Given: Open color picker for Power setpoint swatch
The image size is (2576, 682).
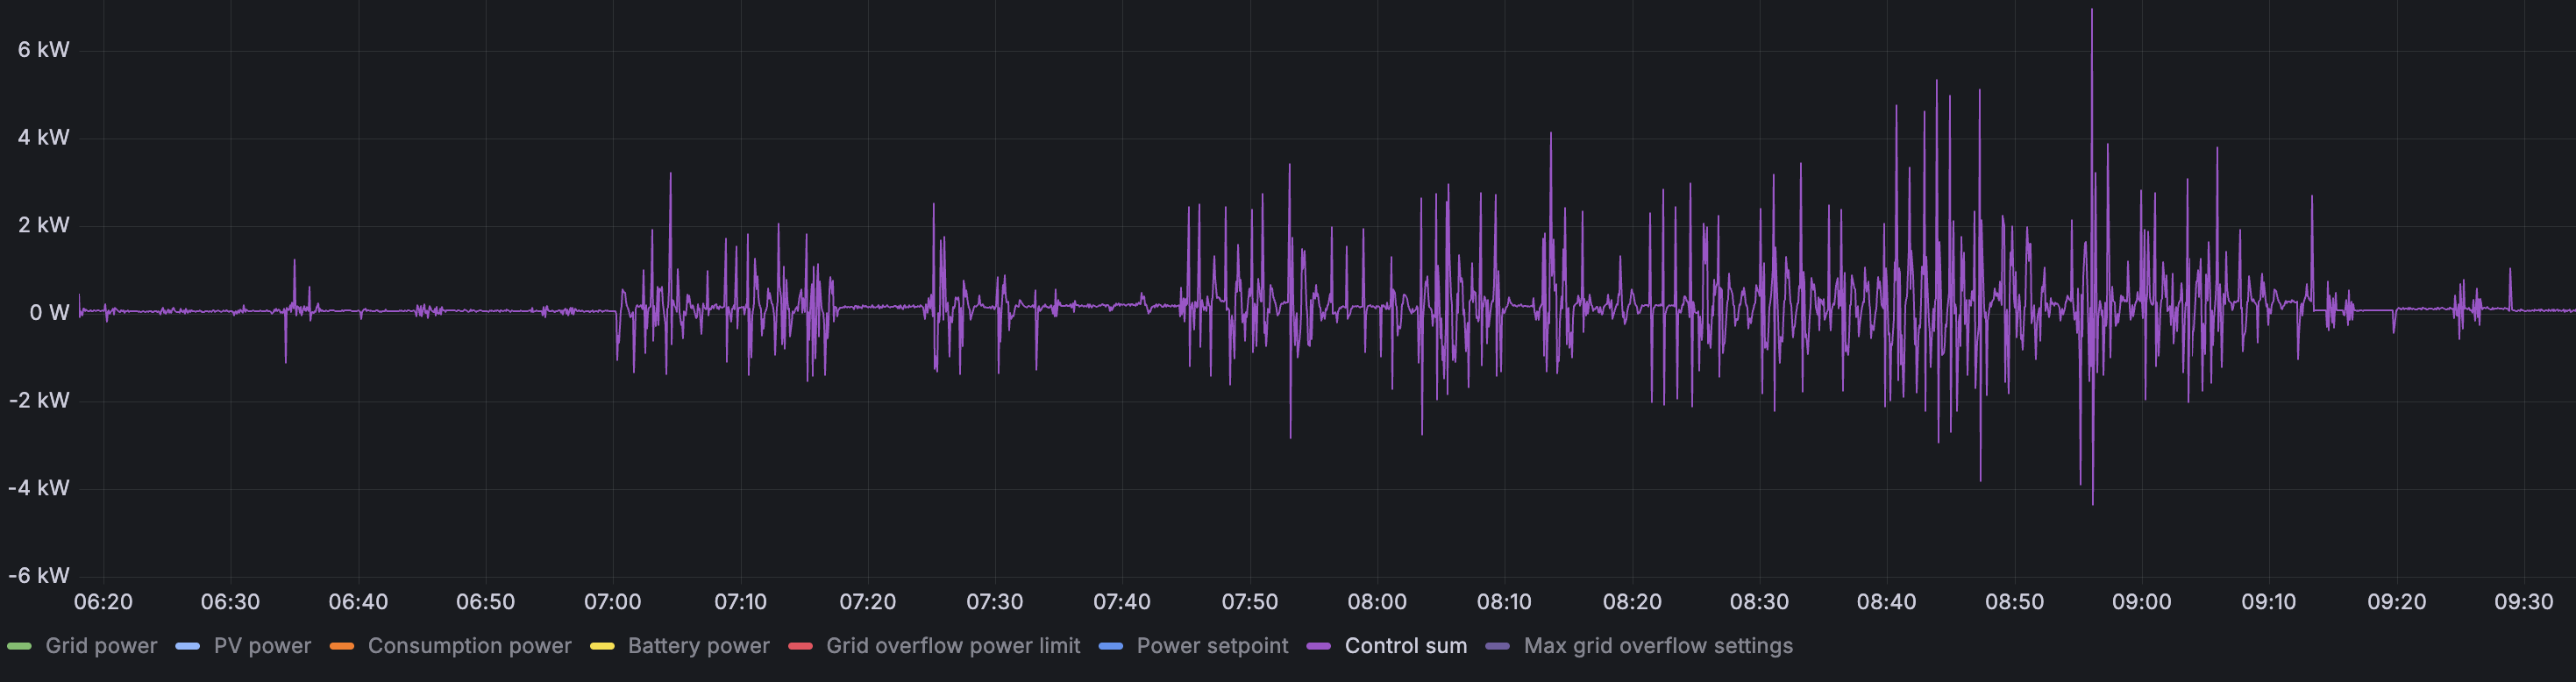Looking at the screenshot, I should pyautogui.click(x=1110, y=647).
